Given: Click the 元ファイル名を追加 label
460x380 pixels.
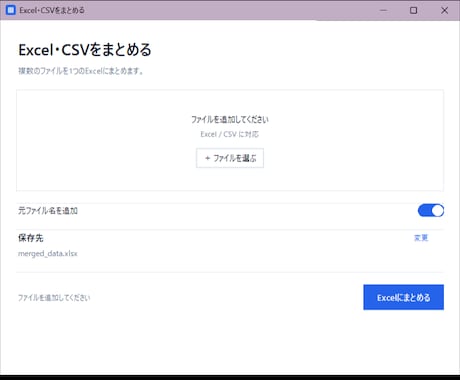Looking at the screenshot, I should [x=48, y=211].
